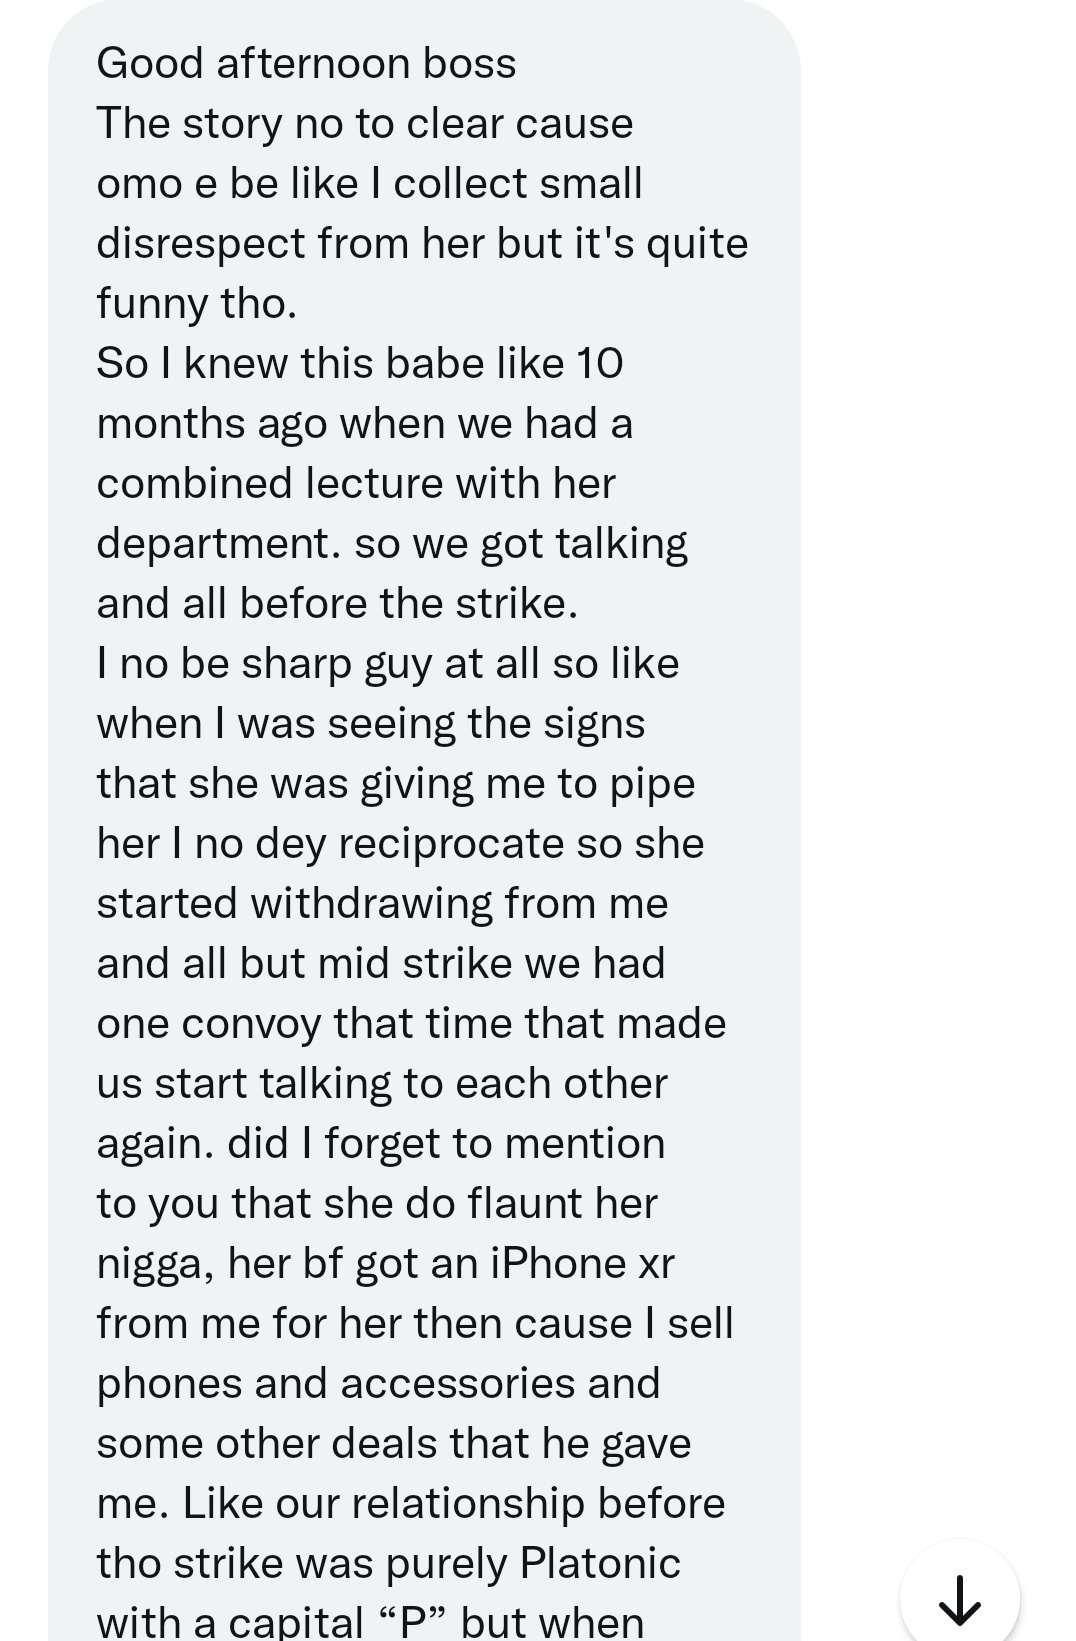Tap 'again. did I forget to mention' text

coord(381,1144)
